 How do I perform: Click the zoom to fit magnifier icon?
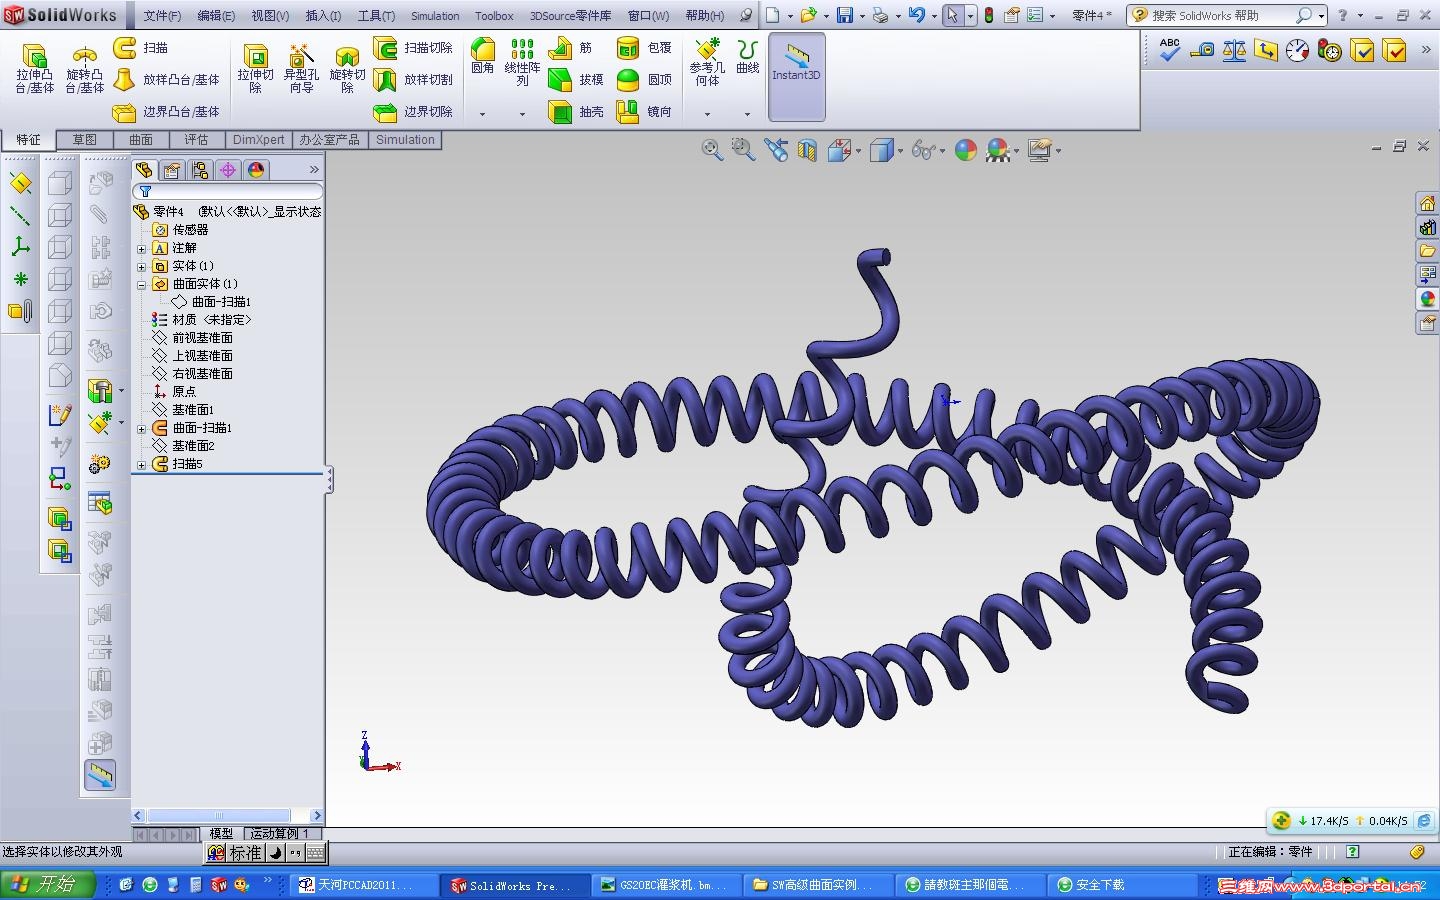tap(712, 150)
